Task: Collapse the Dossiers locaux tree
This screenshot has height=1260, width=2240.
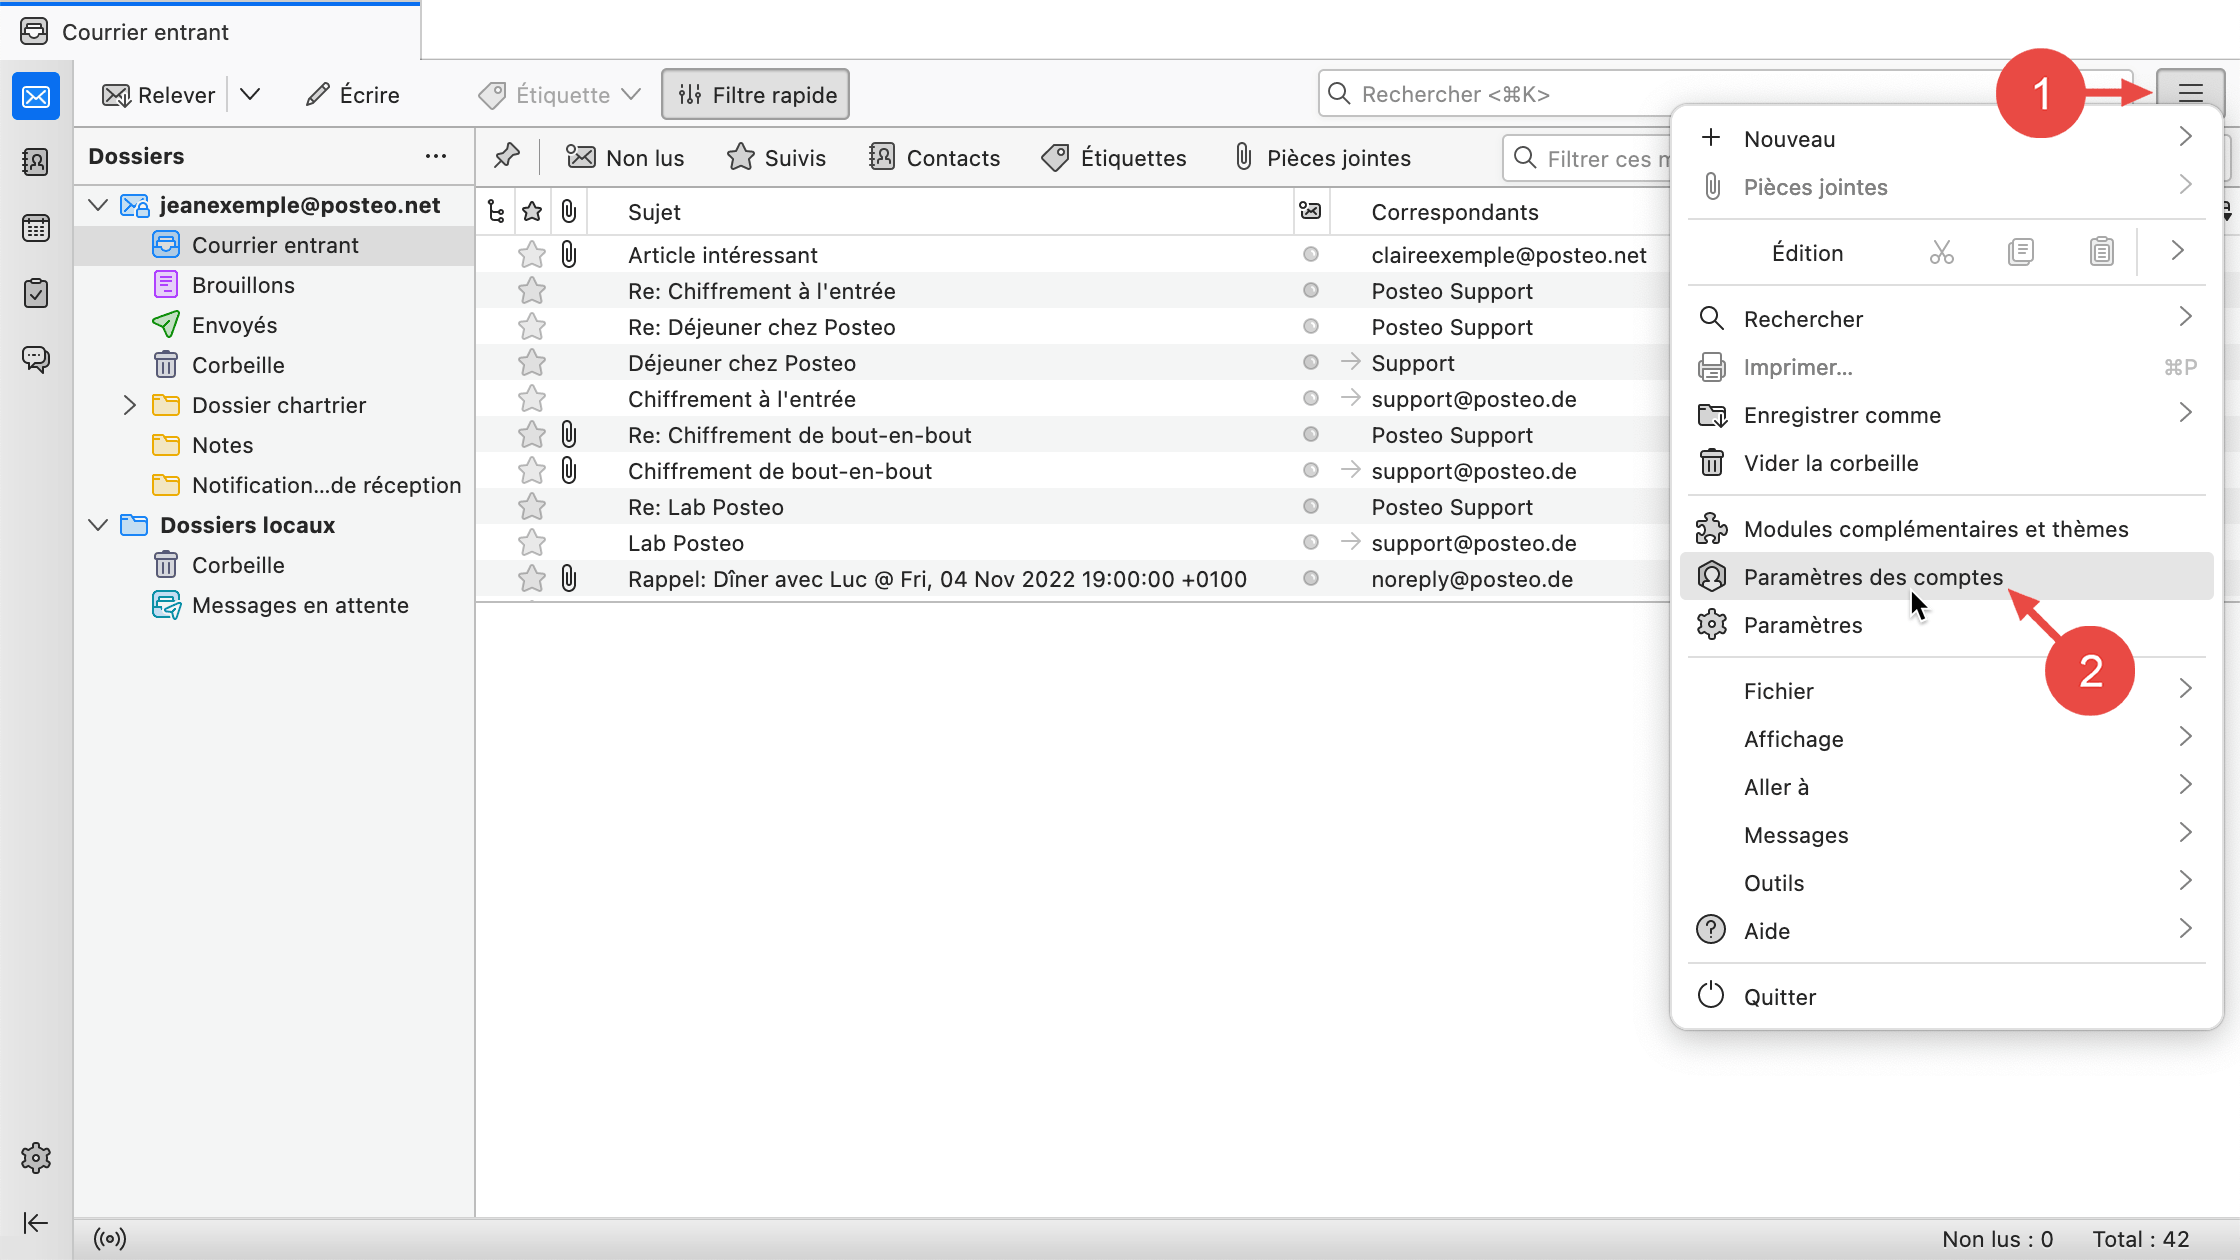Action: tap(98, 525)
